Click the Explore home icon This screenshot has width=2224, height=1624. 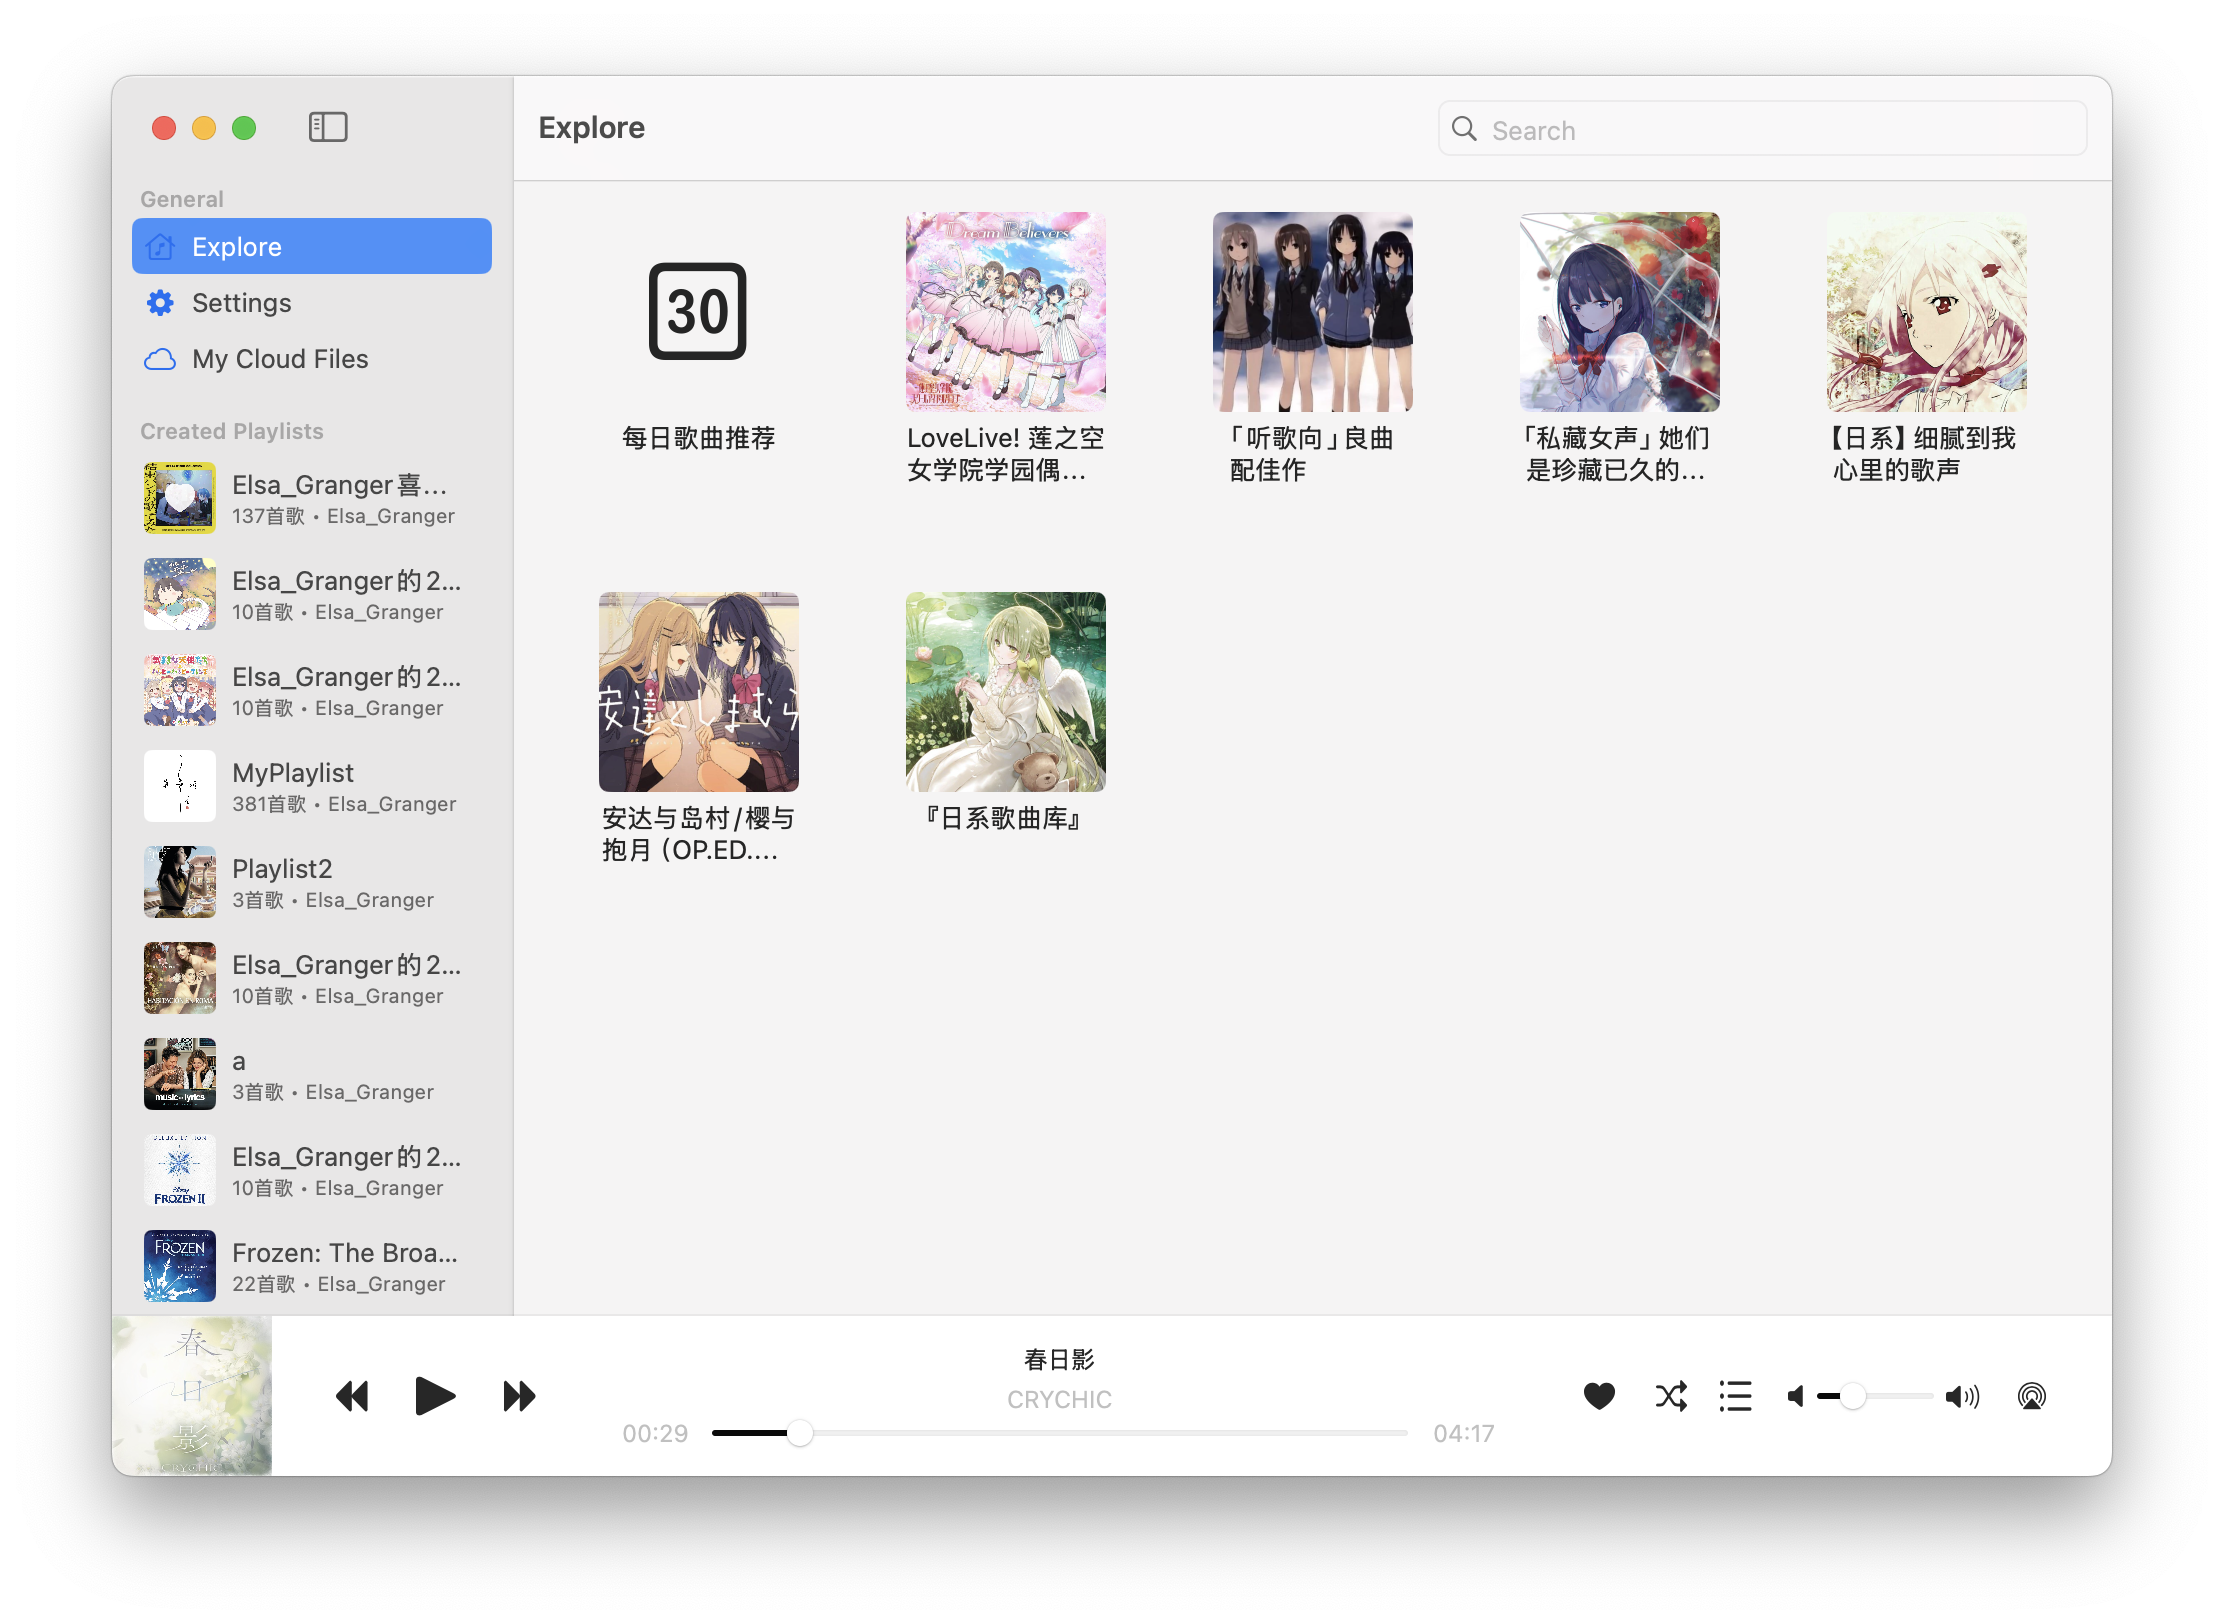coord(160,246)
